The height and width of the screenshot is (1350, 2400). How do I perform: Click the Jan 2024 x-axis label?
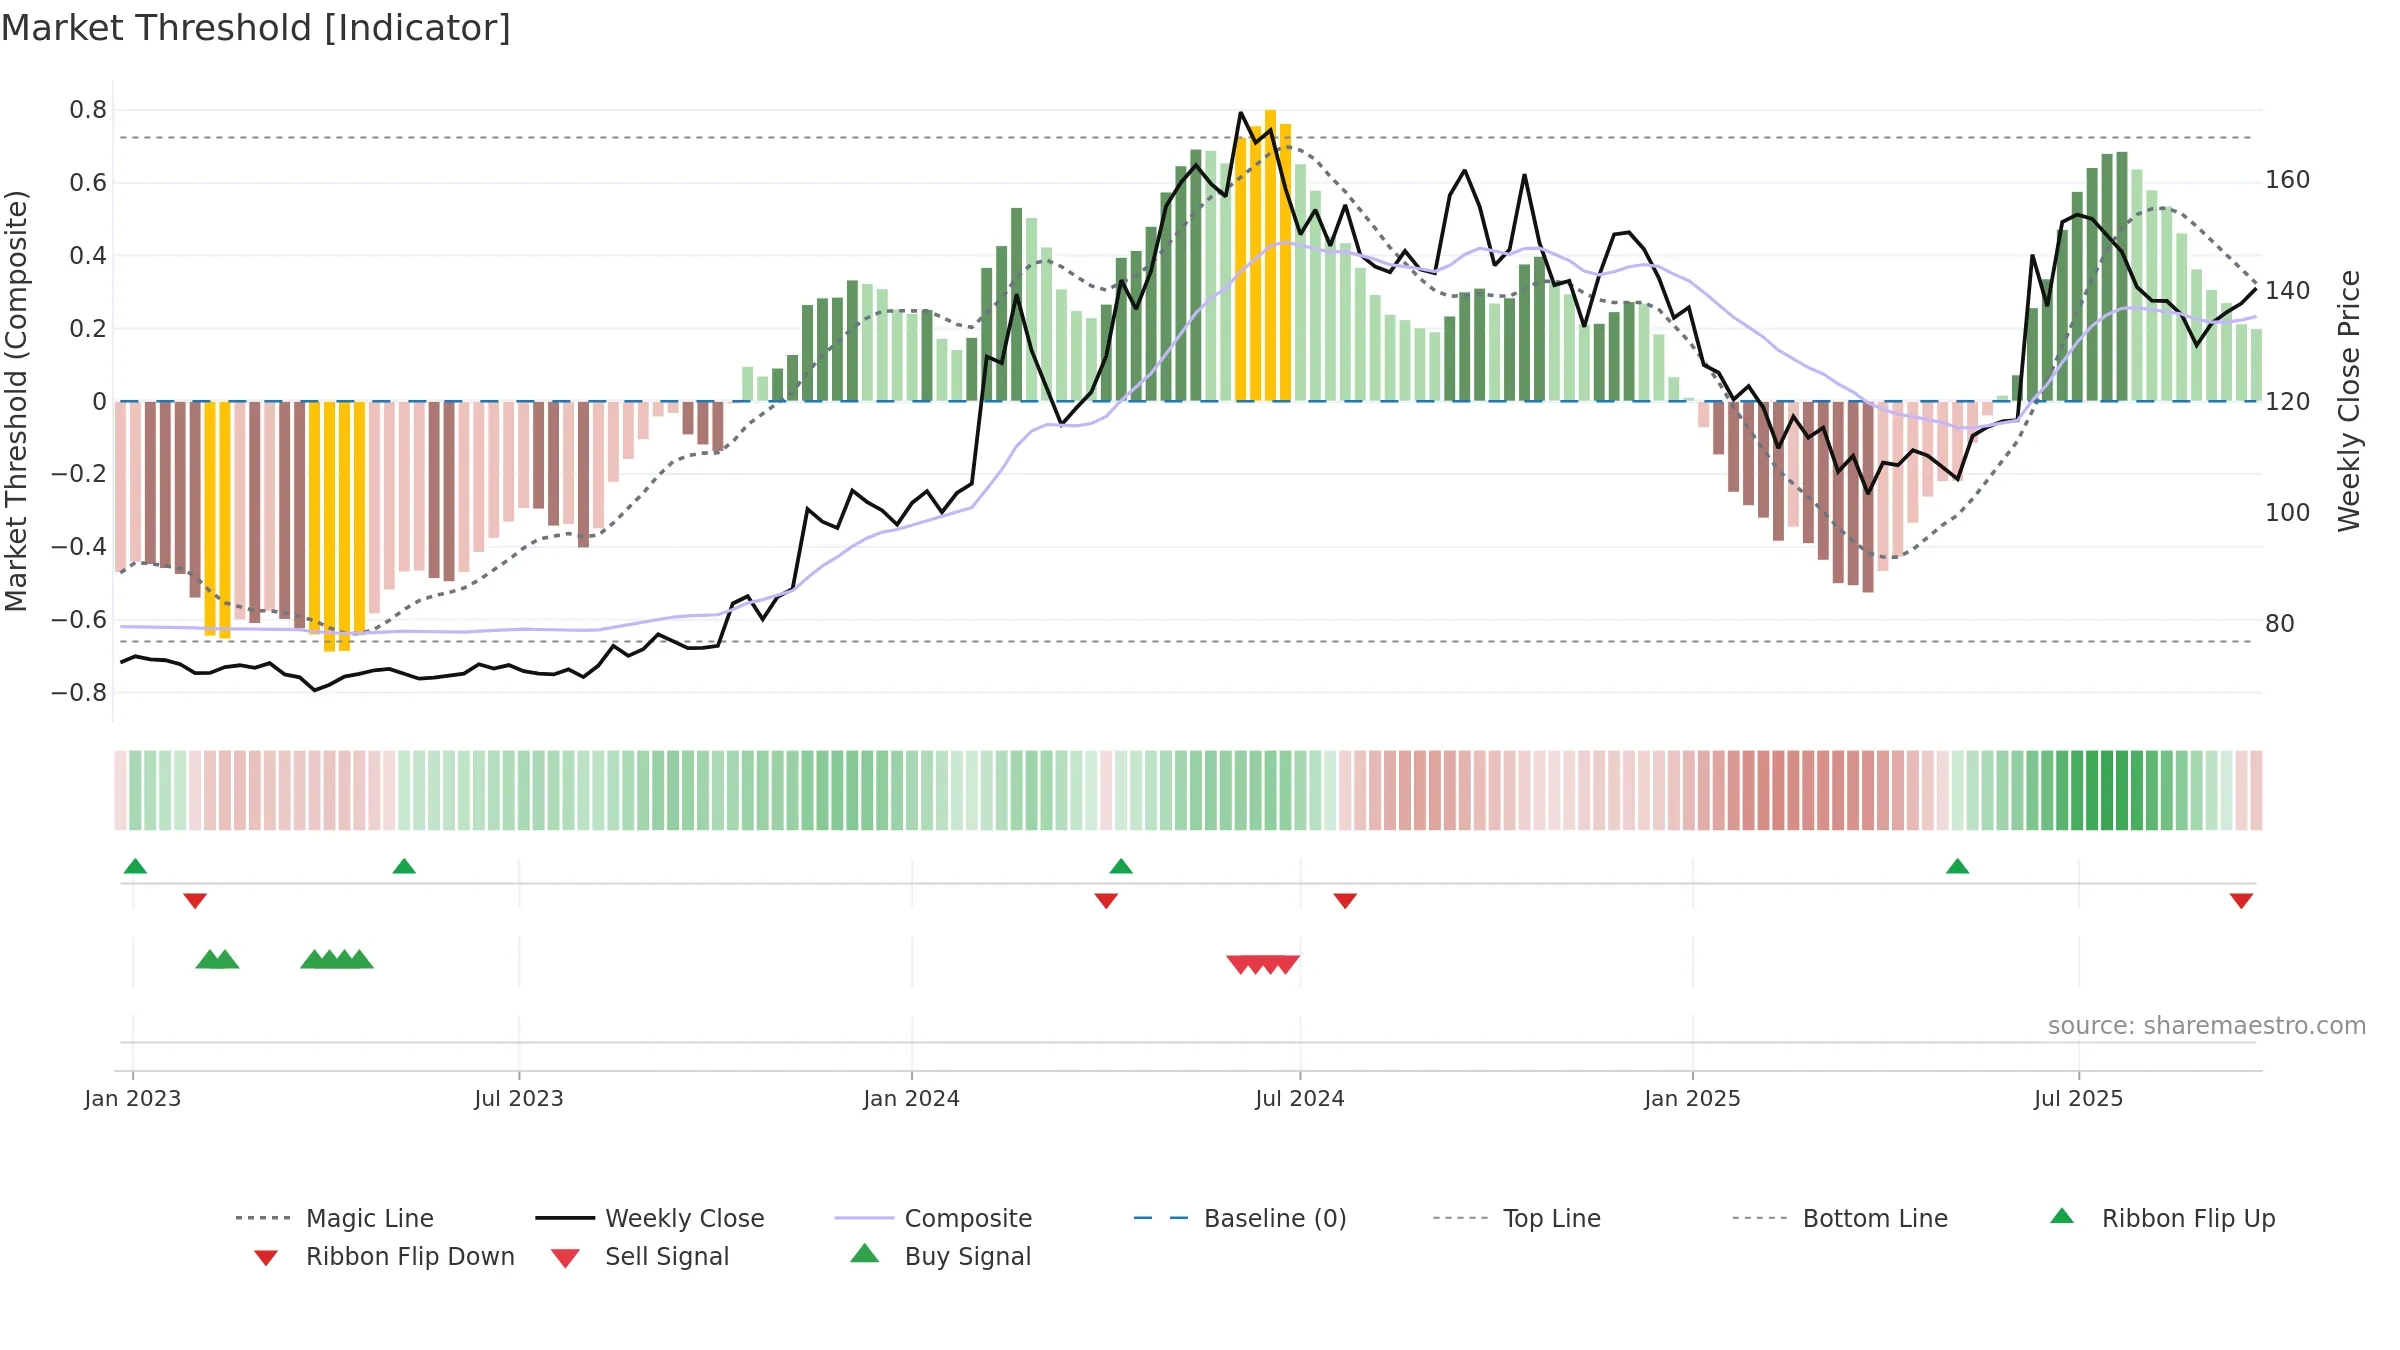click(x=912, y=1099)
